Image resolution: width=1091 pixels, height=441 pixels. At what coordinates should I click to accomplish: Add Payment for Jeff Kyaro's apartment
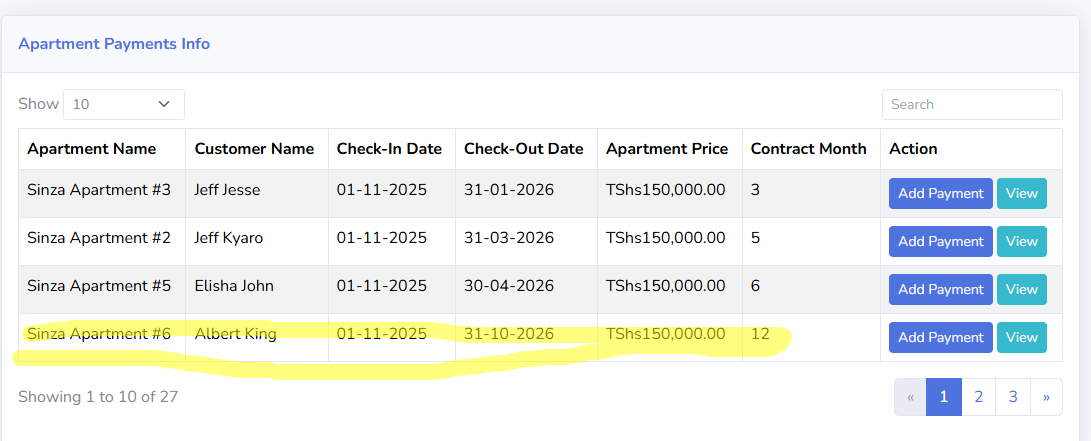coord(940,241)
